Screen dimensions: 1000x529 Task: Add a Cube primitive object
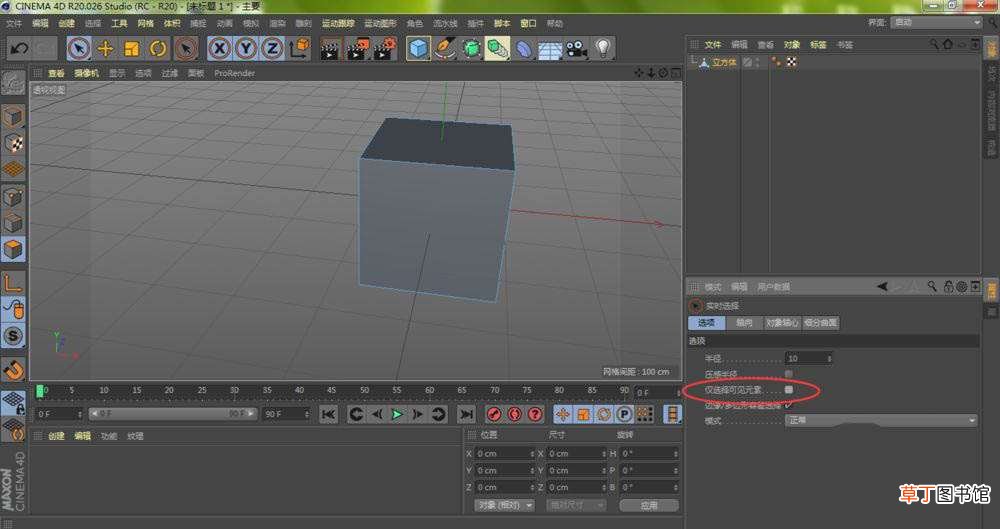(x=418, y=49)
